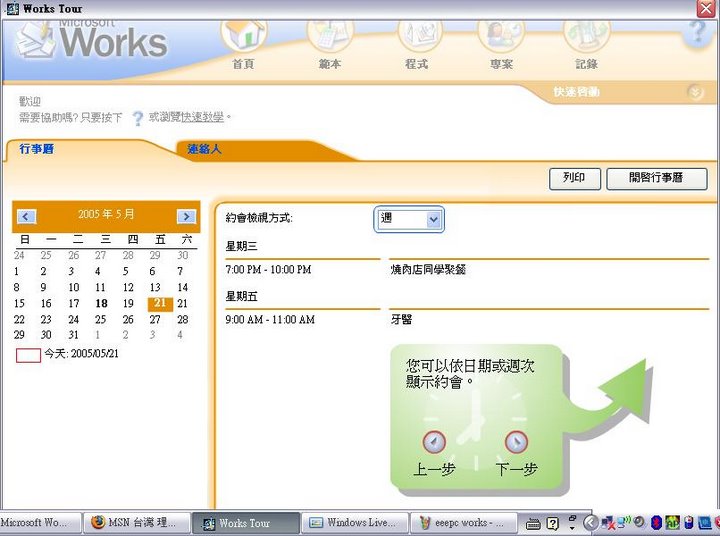Click the Bluetooth tray icon
The width and height of the screenshot is (720, 536).
(657, 523)
